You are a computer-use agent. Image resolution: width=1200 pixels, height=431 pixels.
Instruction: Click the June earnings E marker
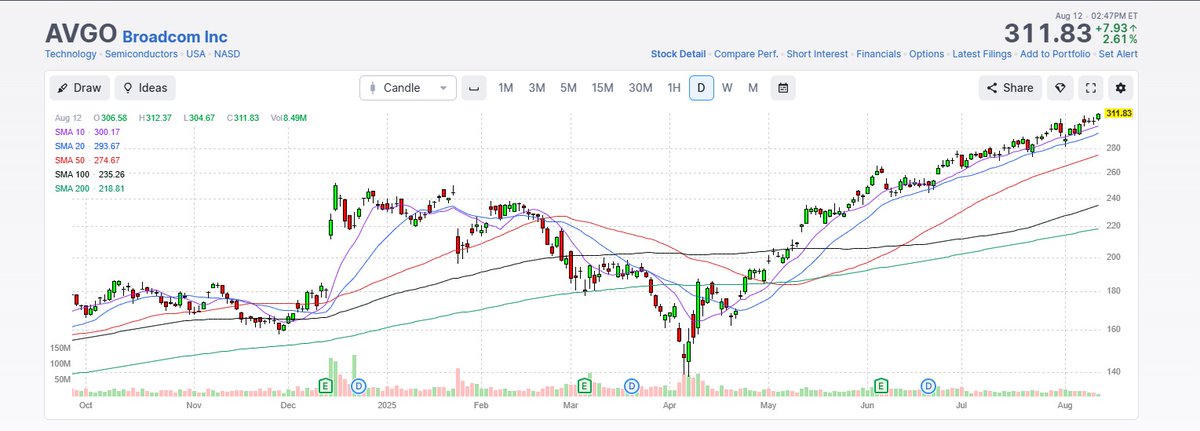tap(882, 385)
